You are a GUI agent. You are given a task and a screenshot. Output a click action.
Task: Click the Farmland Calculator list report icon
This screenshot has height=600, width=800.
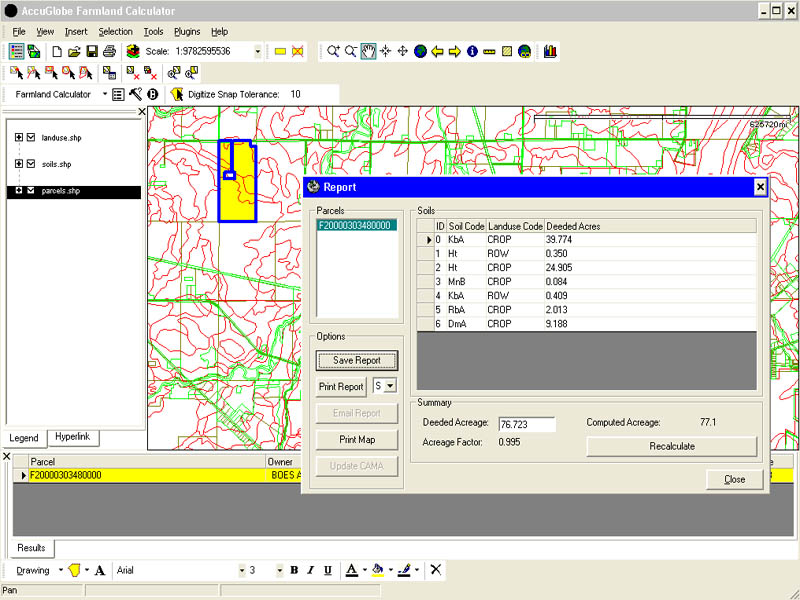pyautogui.click(x=118, y=94)
